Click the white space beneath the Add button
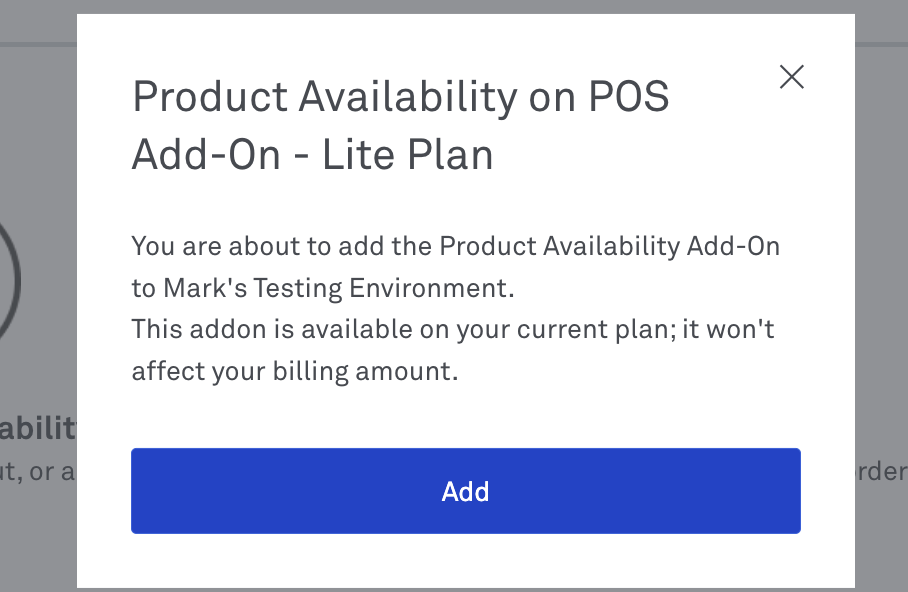The height and width of the screenshot is (592, 908). (466, 560)
